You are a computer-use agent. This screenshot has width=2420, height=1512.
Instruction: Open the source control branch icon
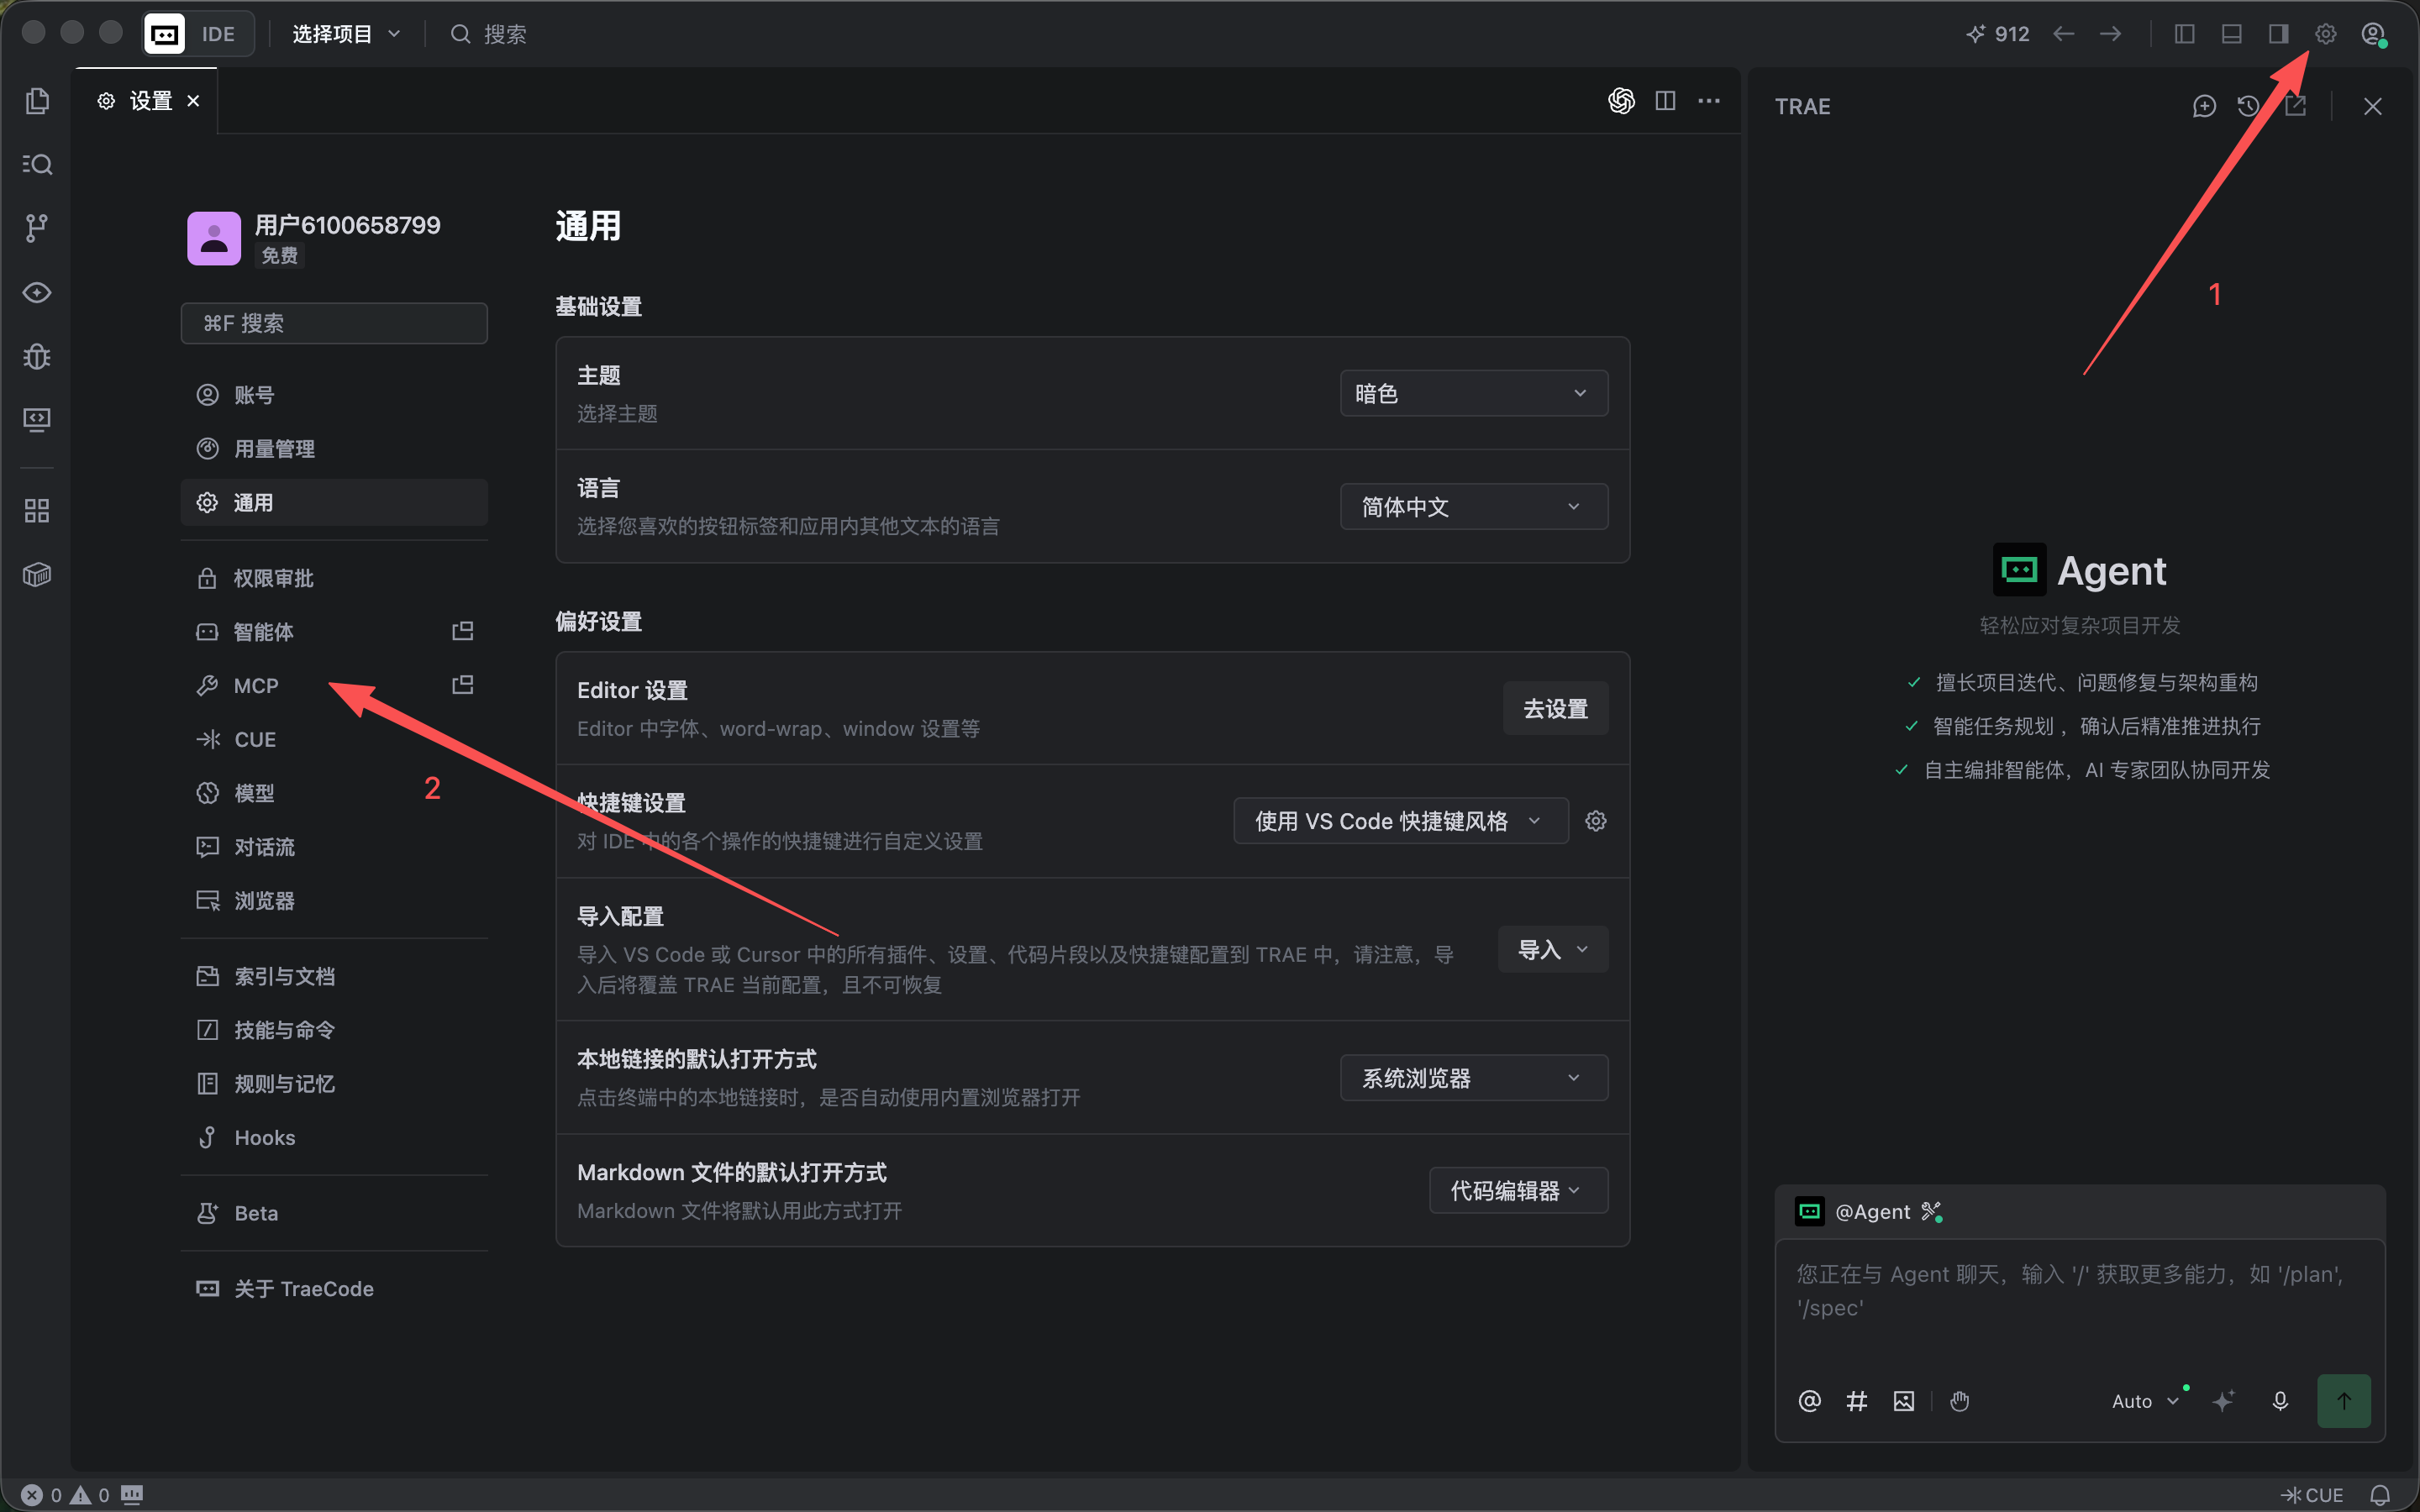tap(37, 228)
